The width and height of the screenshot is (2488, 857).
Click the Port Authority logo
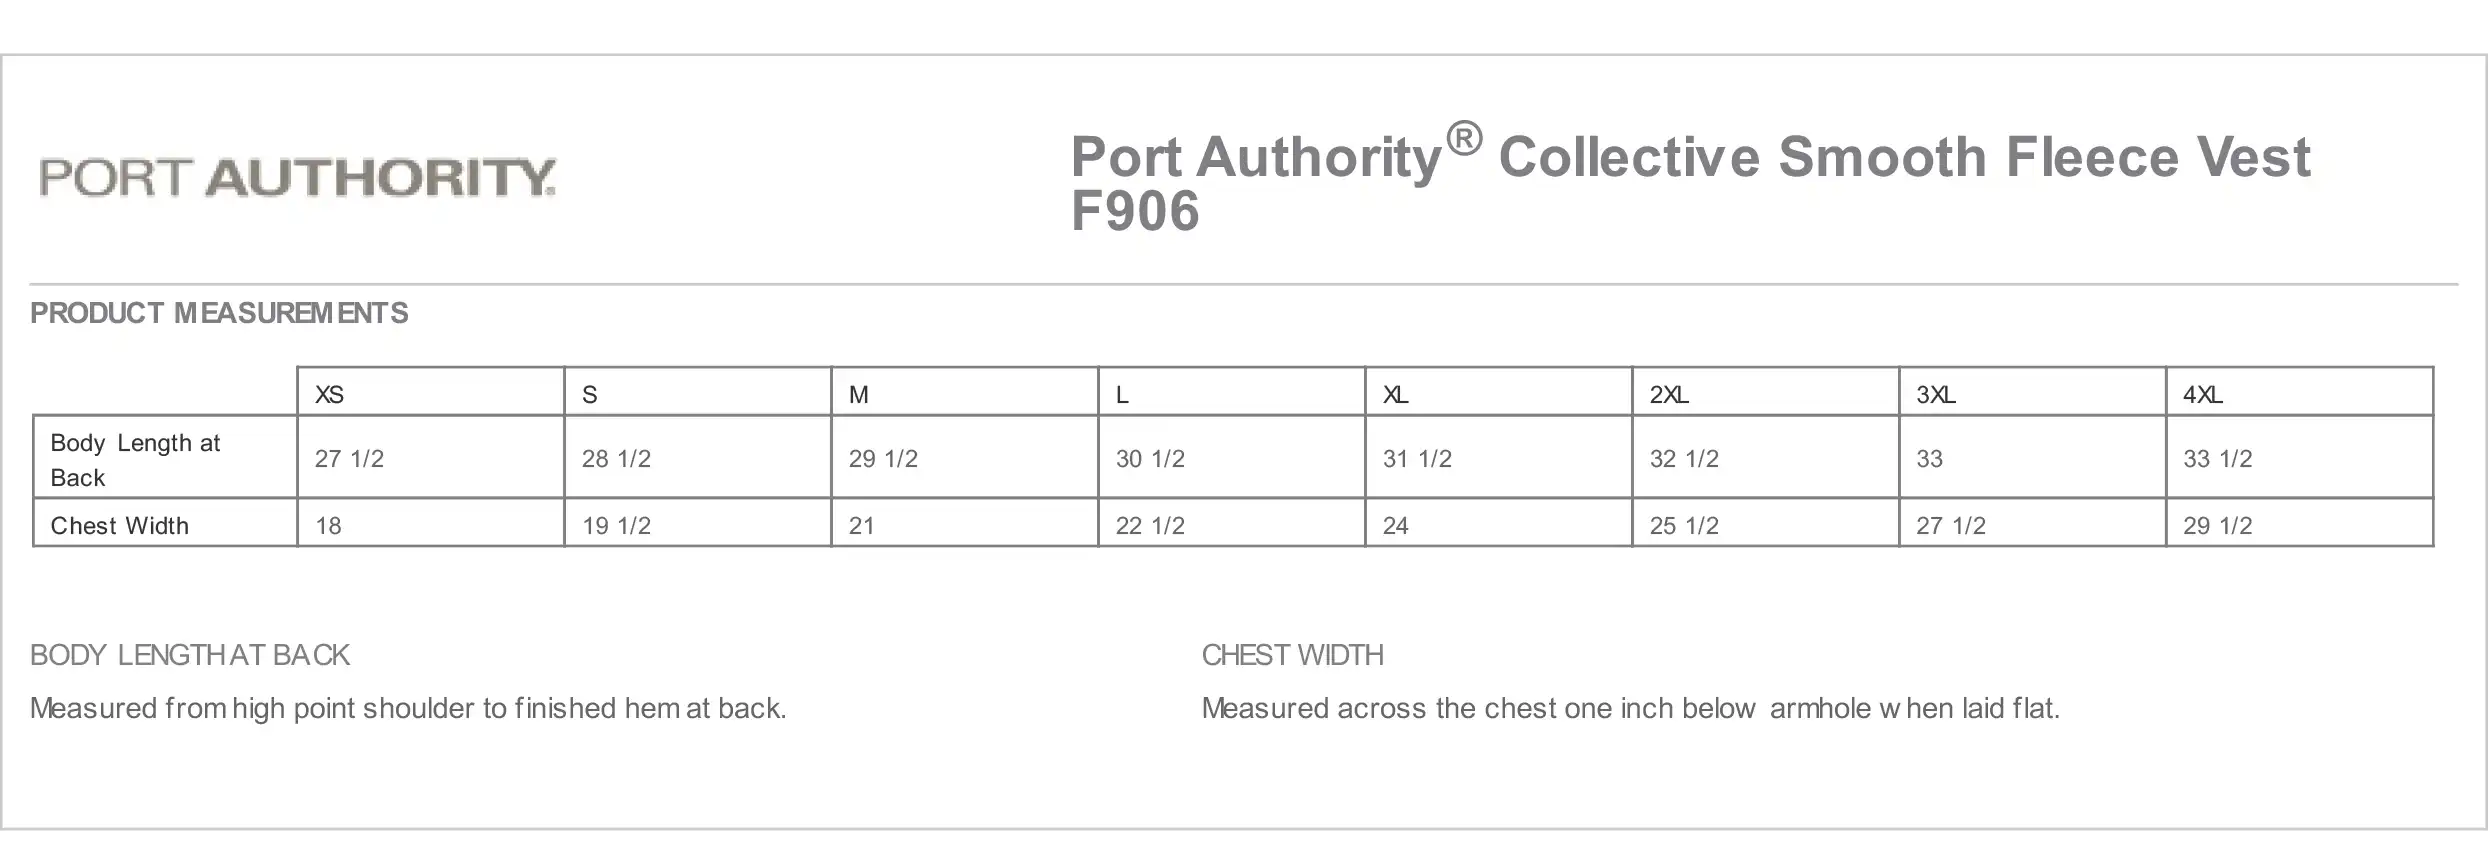(x=297, y=178)
